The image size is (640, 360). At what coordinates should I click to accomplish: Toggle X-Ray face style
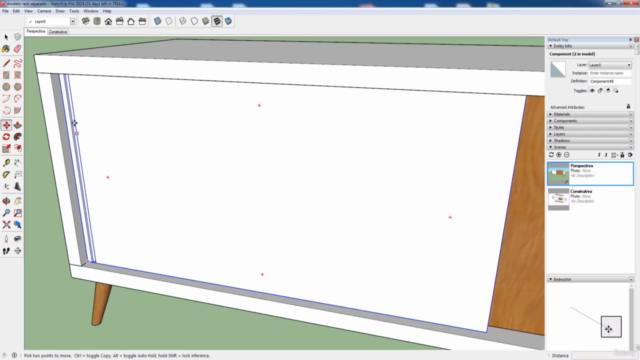[x=158, y=21]
